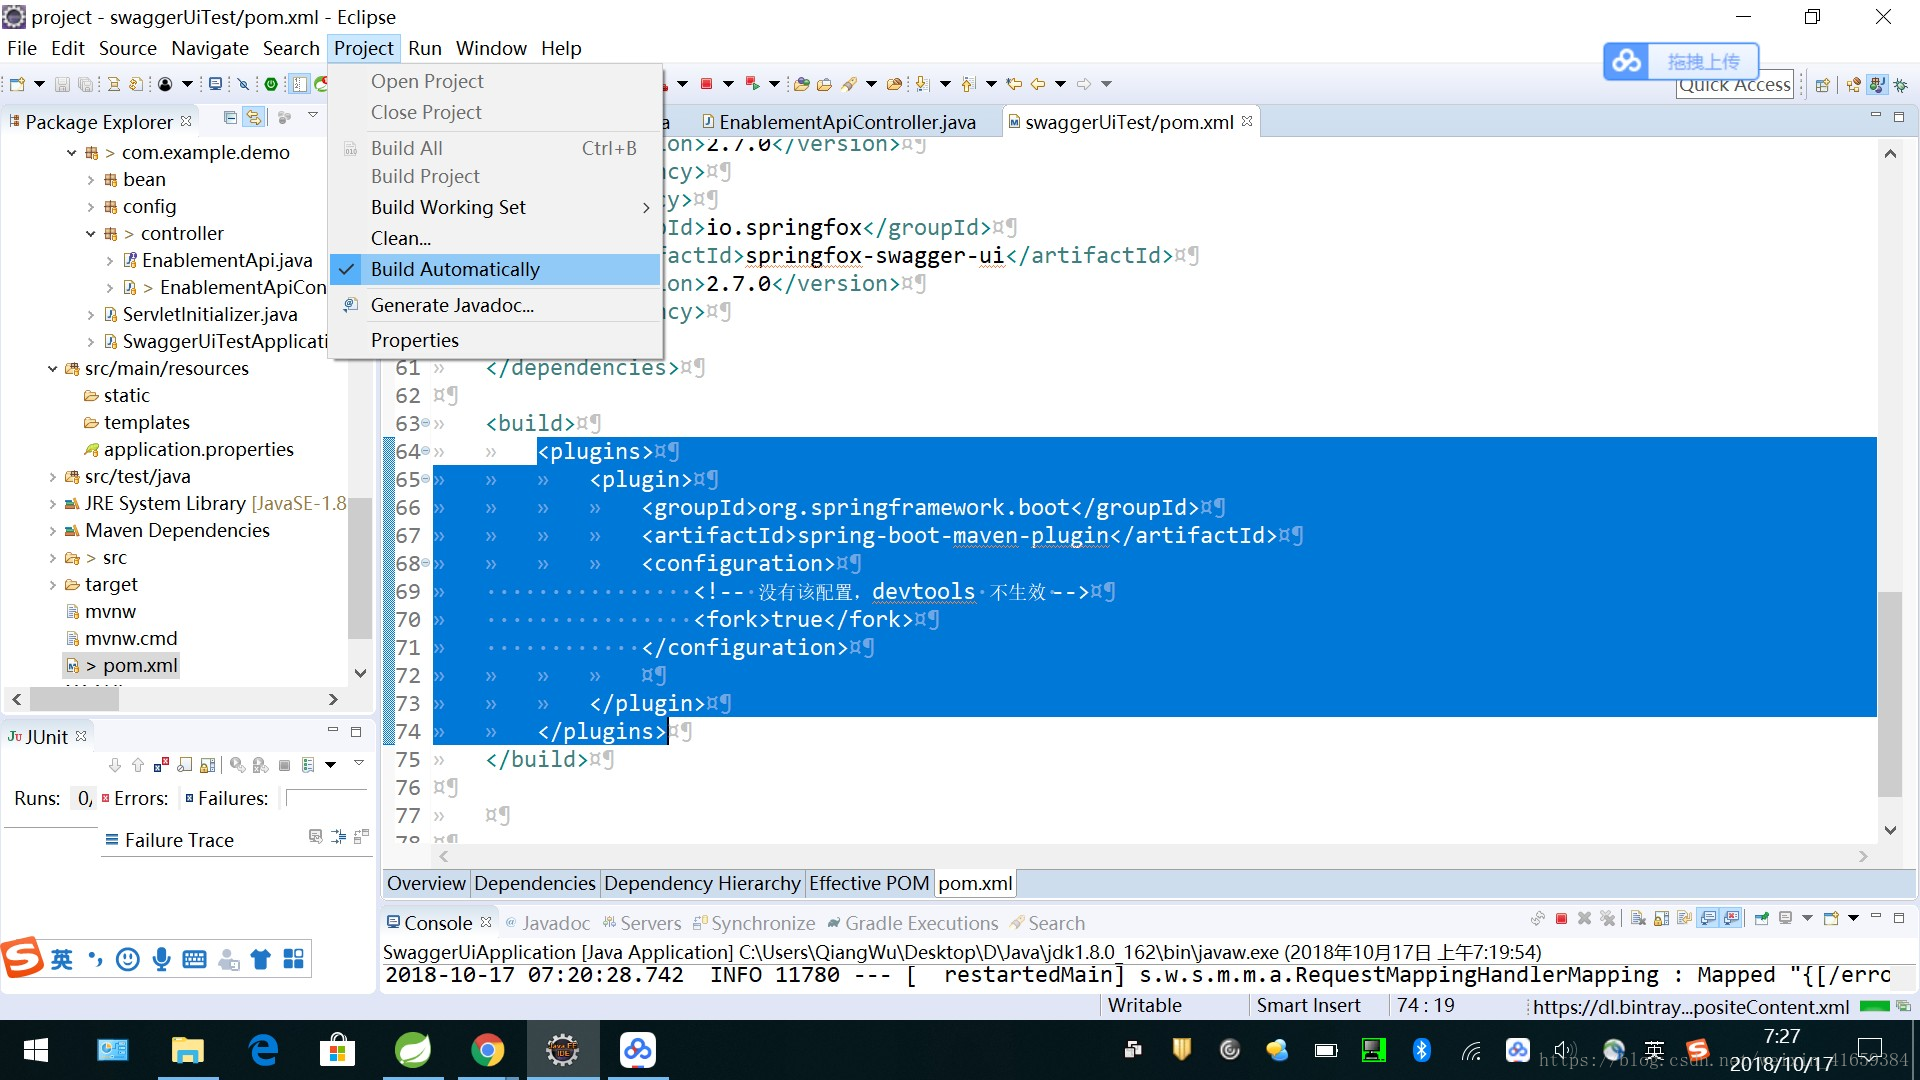Screen dimensions: 1920x1080
Task: Uncheck Build Automatically in Project menu
Action: tap(455, 269)
